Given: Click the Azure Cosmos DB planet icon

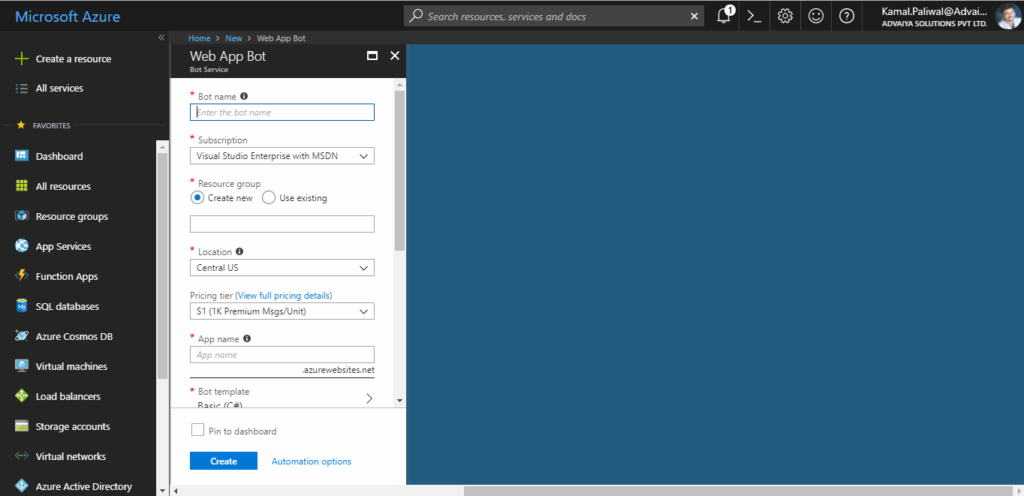Looking at the screenshot, I should [x=22, y=336].
